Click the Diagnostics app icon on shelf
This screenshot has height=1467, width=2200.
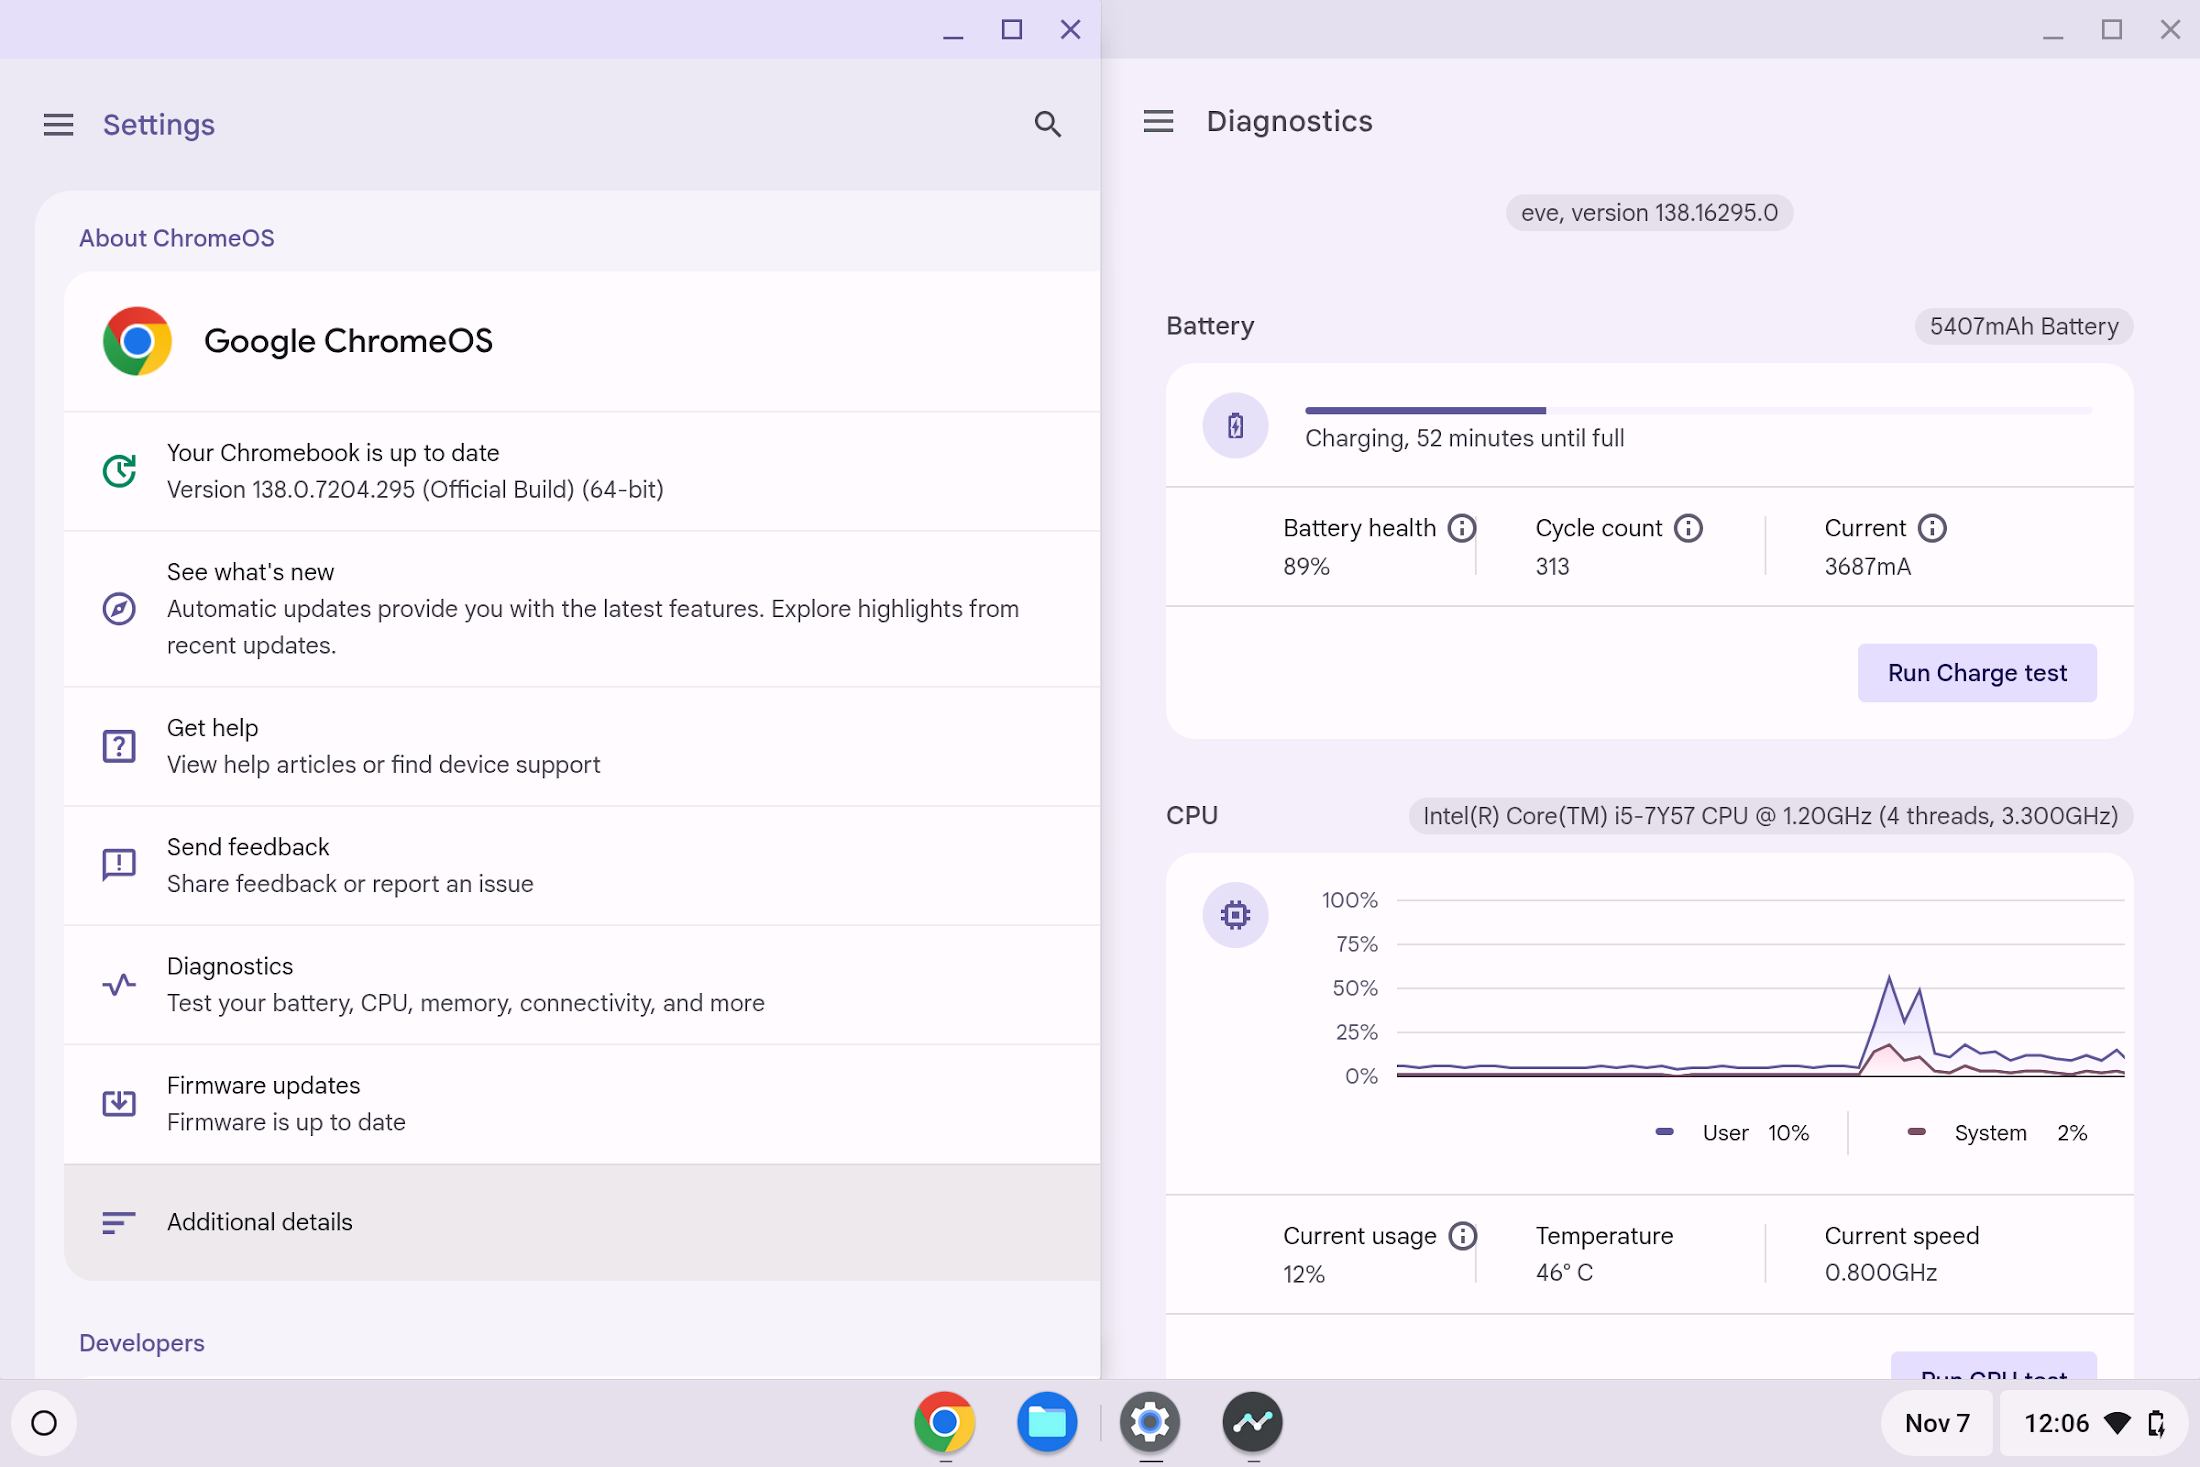pyautogui.click(x=1252, y=1421)
